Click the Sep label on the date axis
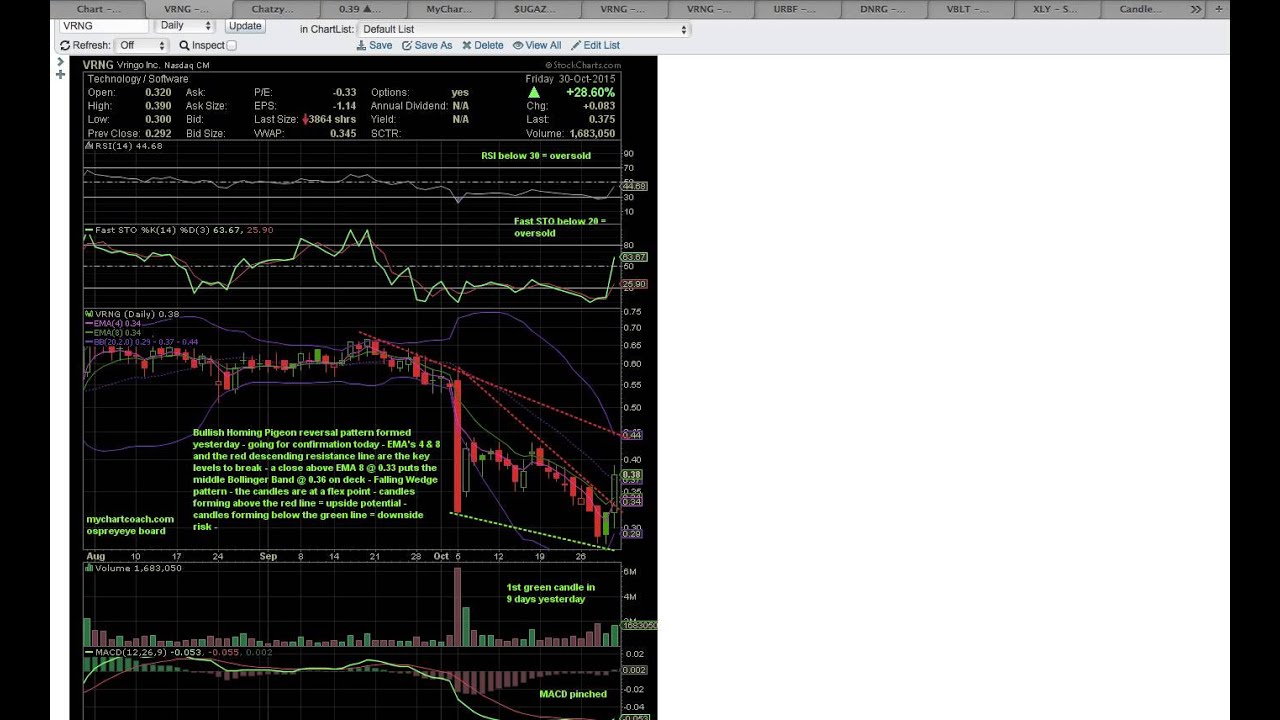 click(x=268, y=556)
